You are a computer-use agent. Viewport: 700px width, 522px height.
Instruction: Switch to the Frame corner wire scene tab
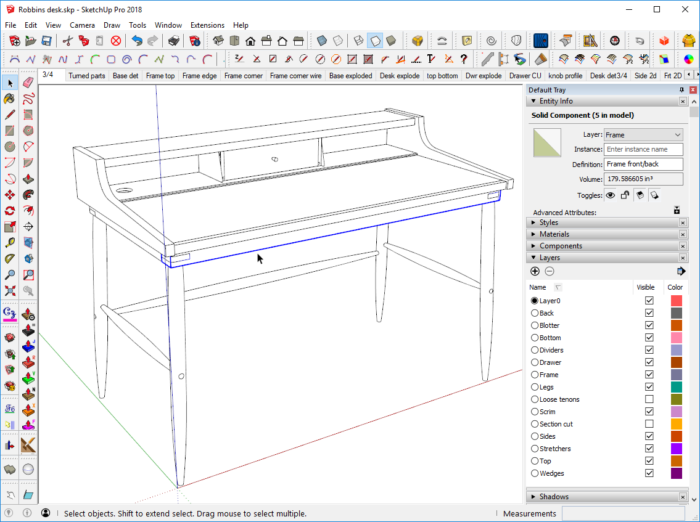296,76
